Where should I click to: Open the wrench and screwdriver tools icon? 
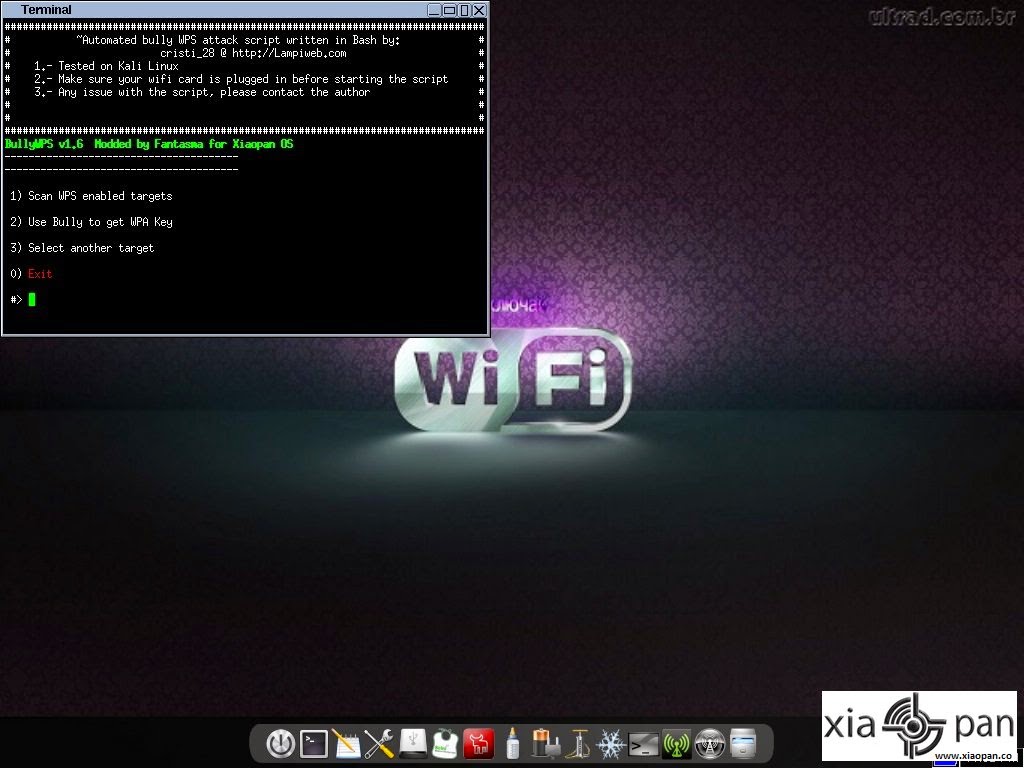(x=379, y=744)
